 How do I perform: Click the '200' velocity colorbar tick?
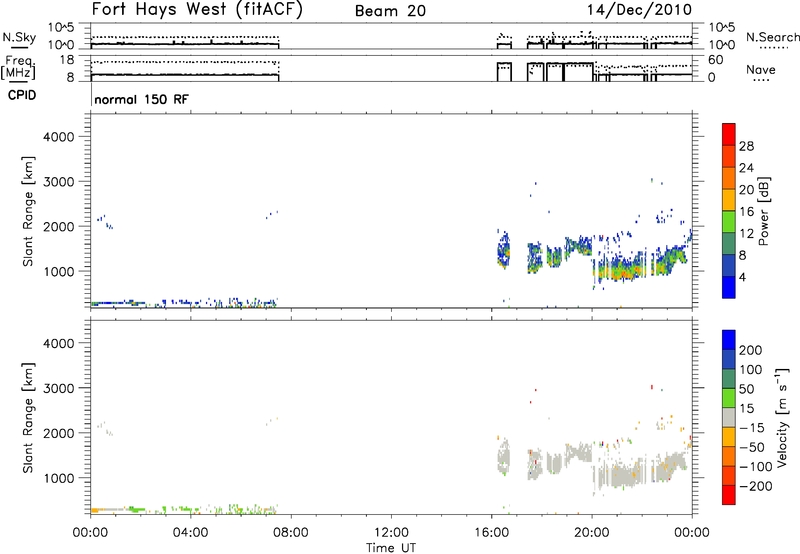click(751, 350)
